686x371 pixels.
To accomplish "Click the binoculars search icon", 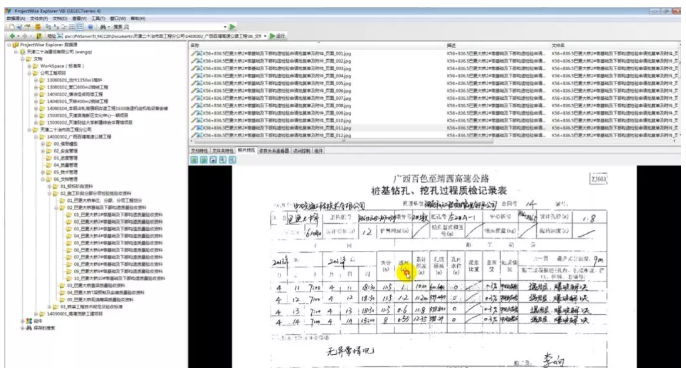I will coord(103,27).
